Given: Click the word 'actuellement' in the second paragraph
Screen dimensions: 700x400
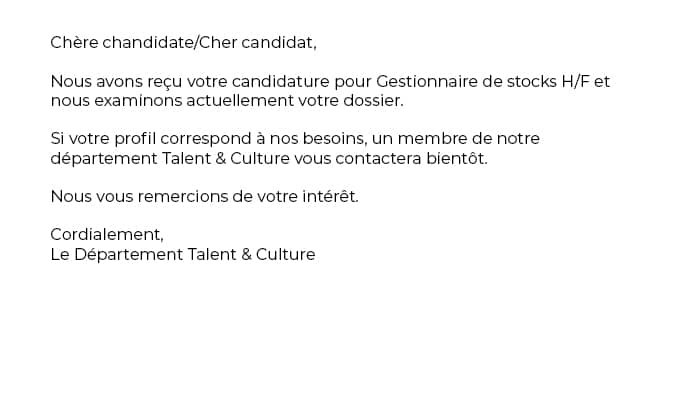Looking at the screenshot, I should coord(240,101).
